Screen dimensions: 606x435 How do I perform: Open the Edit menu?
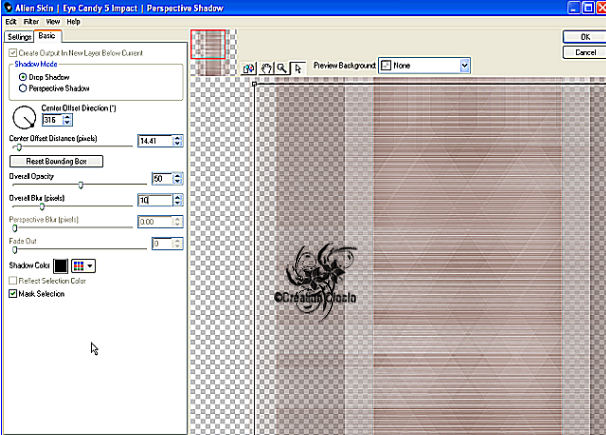pyautogui.click(x=11, y=22)
